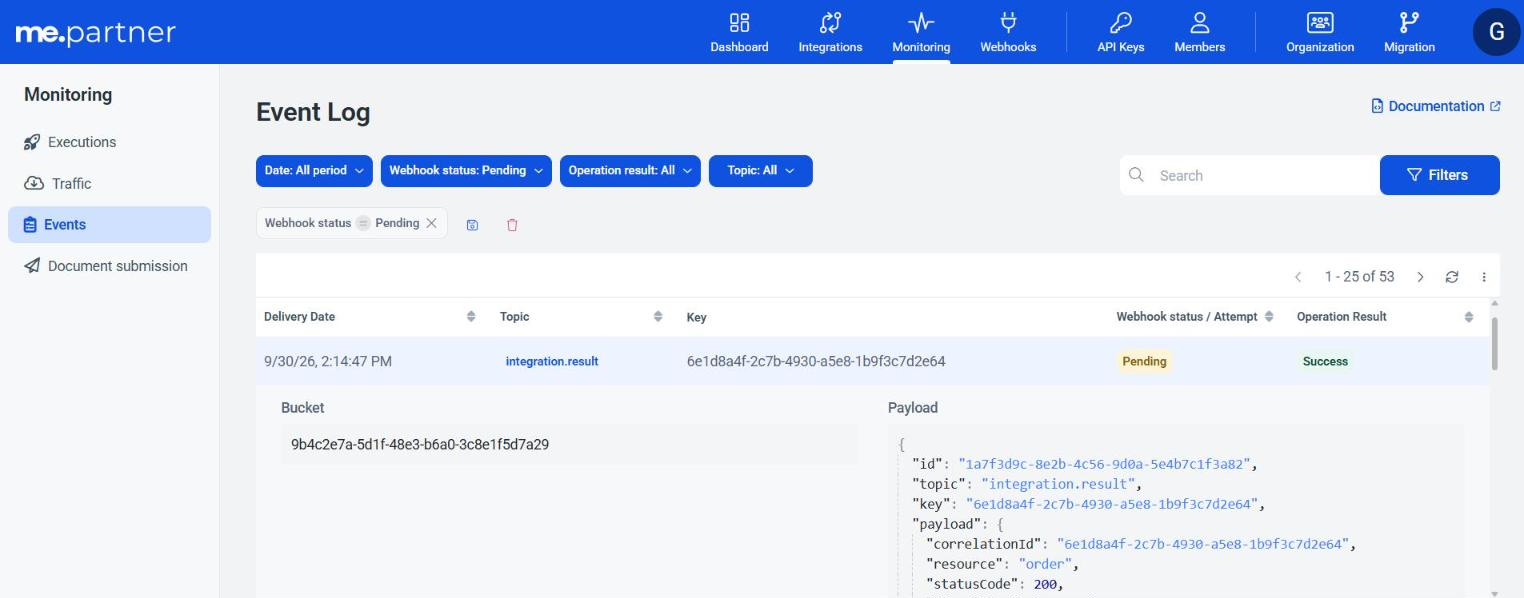The height and width of the screenshot is (598, 1524).
Task: Click the Pending status badge
Action: pyautogui.click(x=1144, y=362)
